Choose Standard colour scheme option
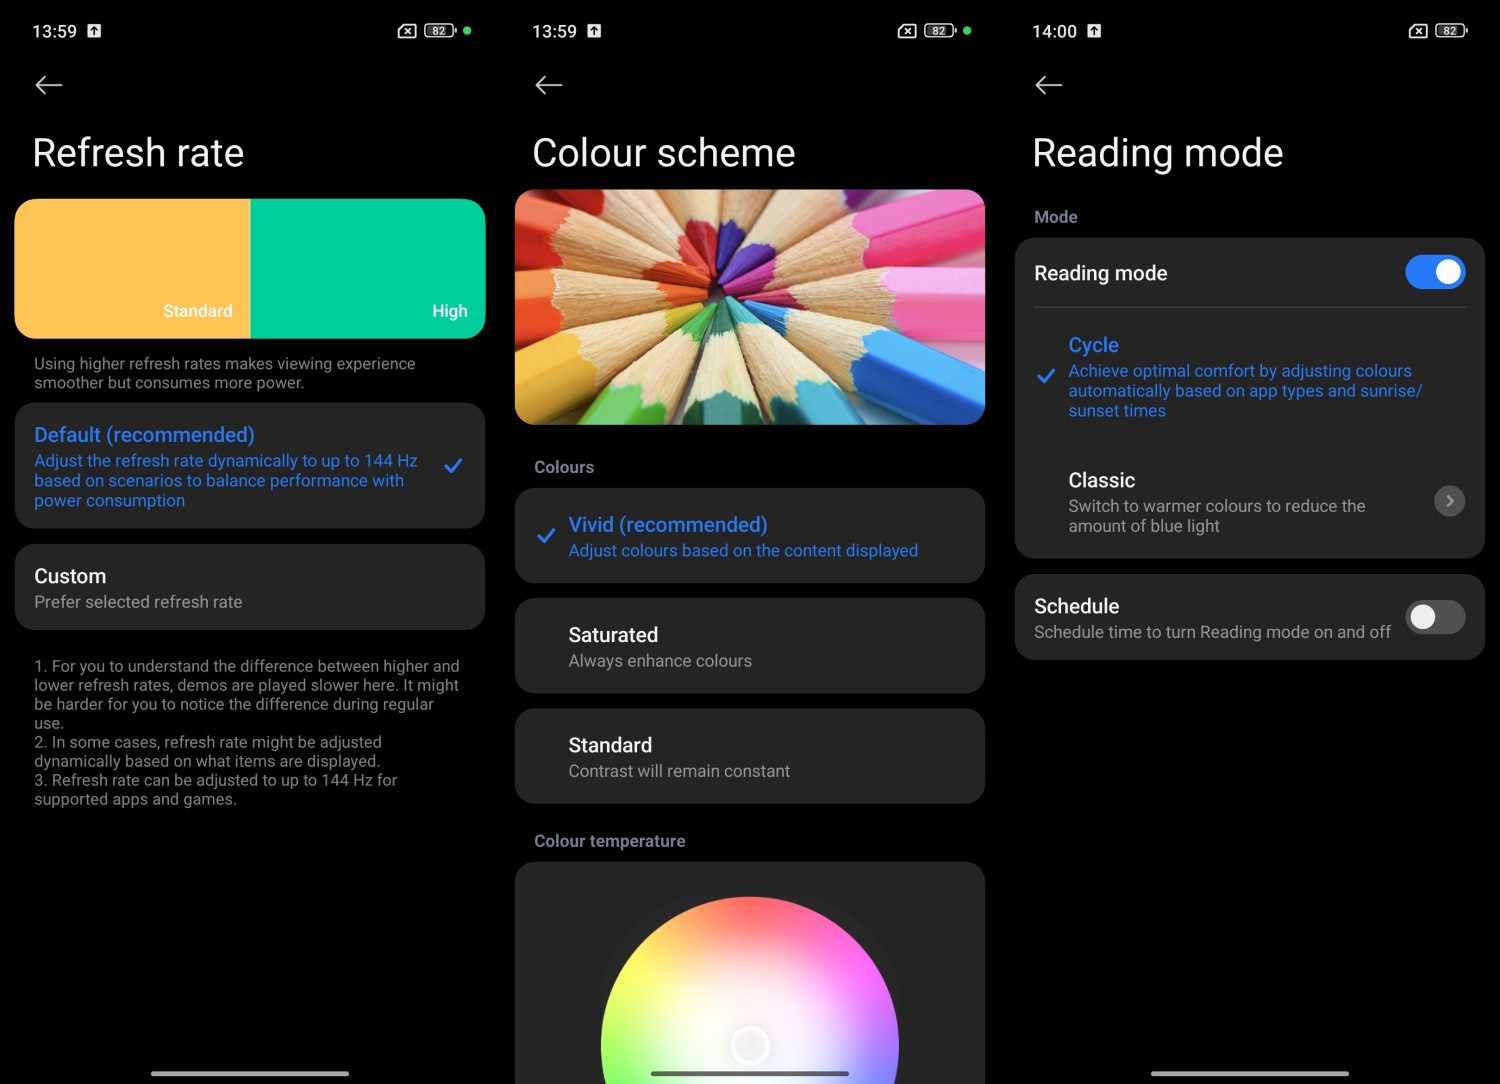 click(x=749, y=756)
